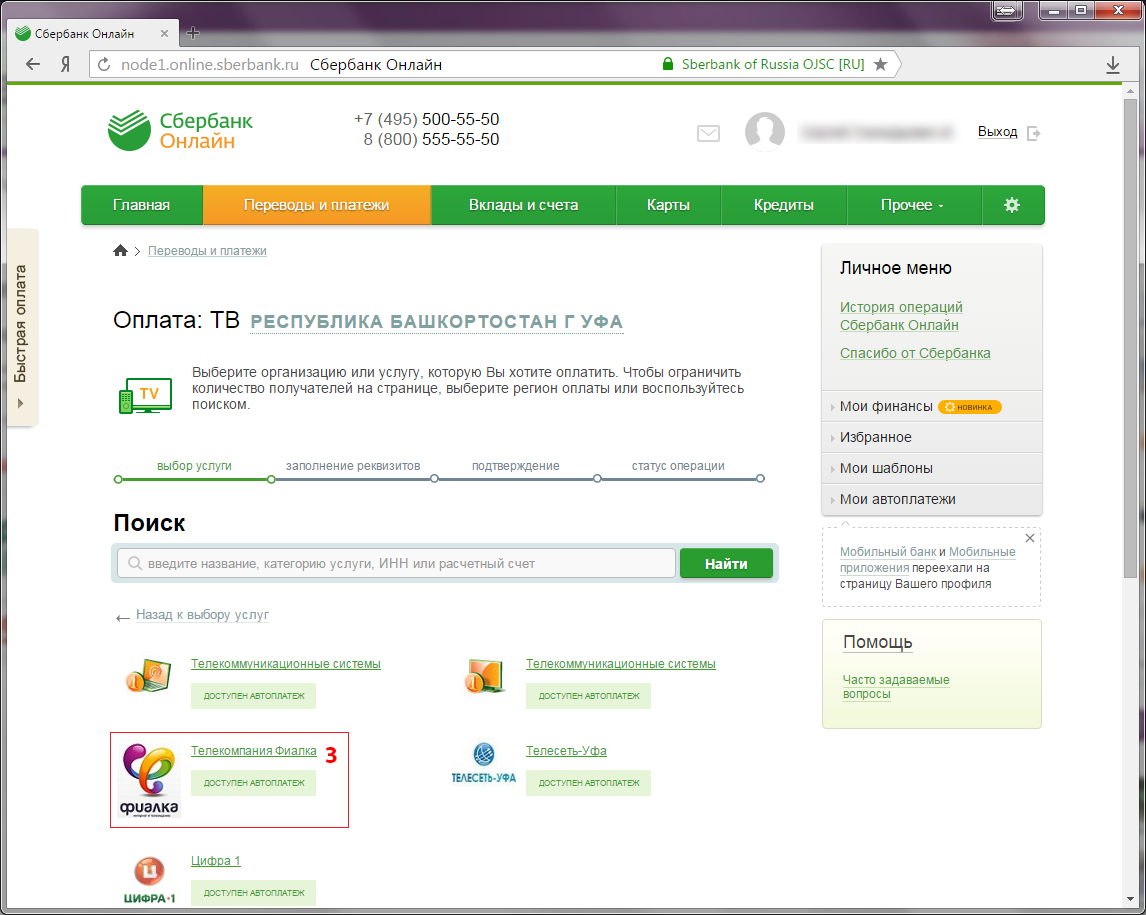Viewport: 1146px width, 915px height.
Task: Open browser downloads arrow icon
Action: pyautogui.click(x=1112, y=65)
